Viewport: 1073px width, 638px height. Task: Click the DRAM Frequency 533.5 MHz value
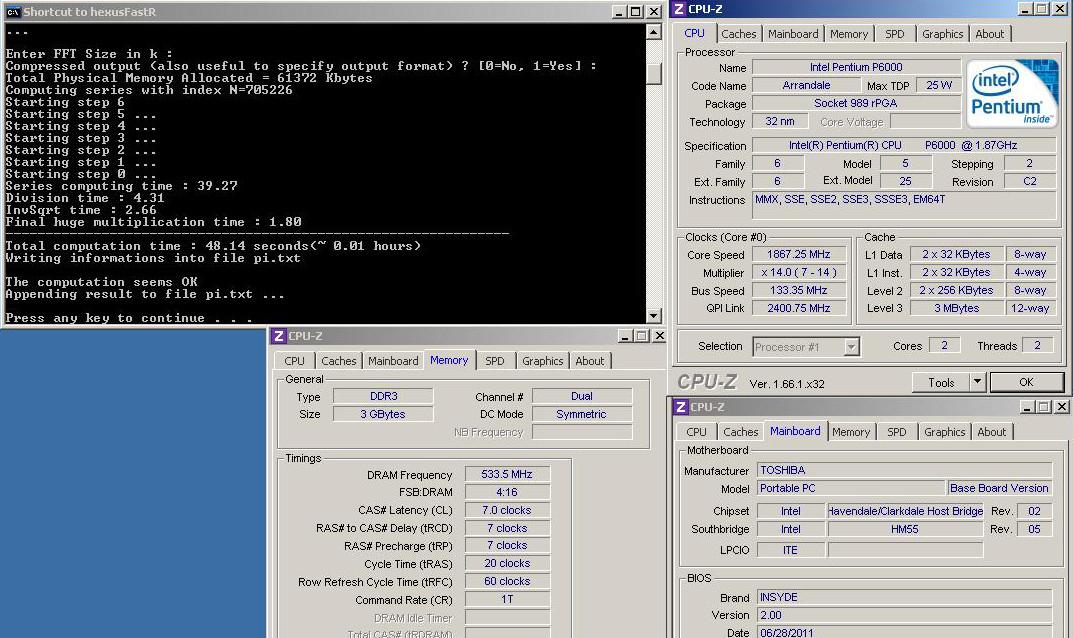507,474
